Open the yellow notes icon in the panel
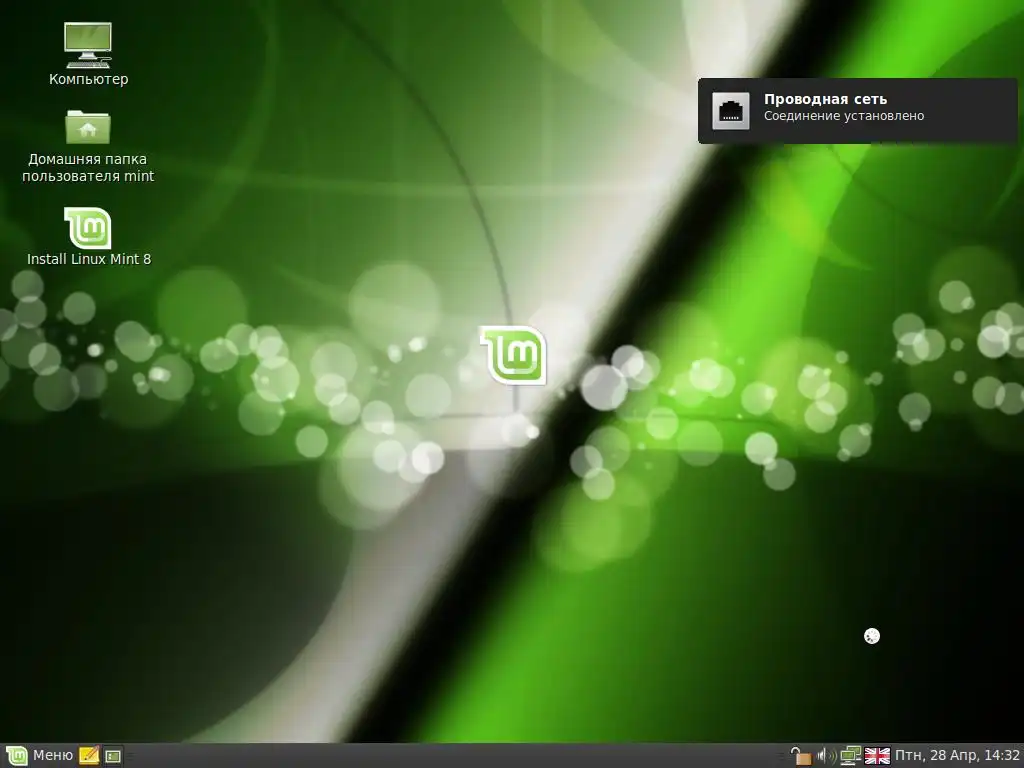The image size is (1024, 768). point(89,756)
